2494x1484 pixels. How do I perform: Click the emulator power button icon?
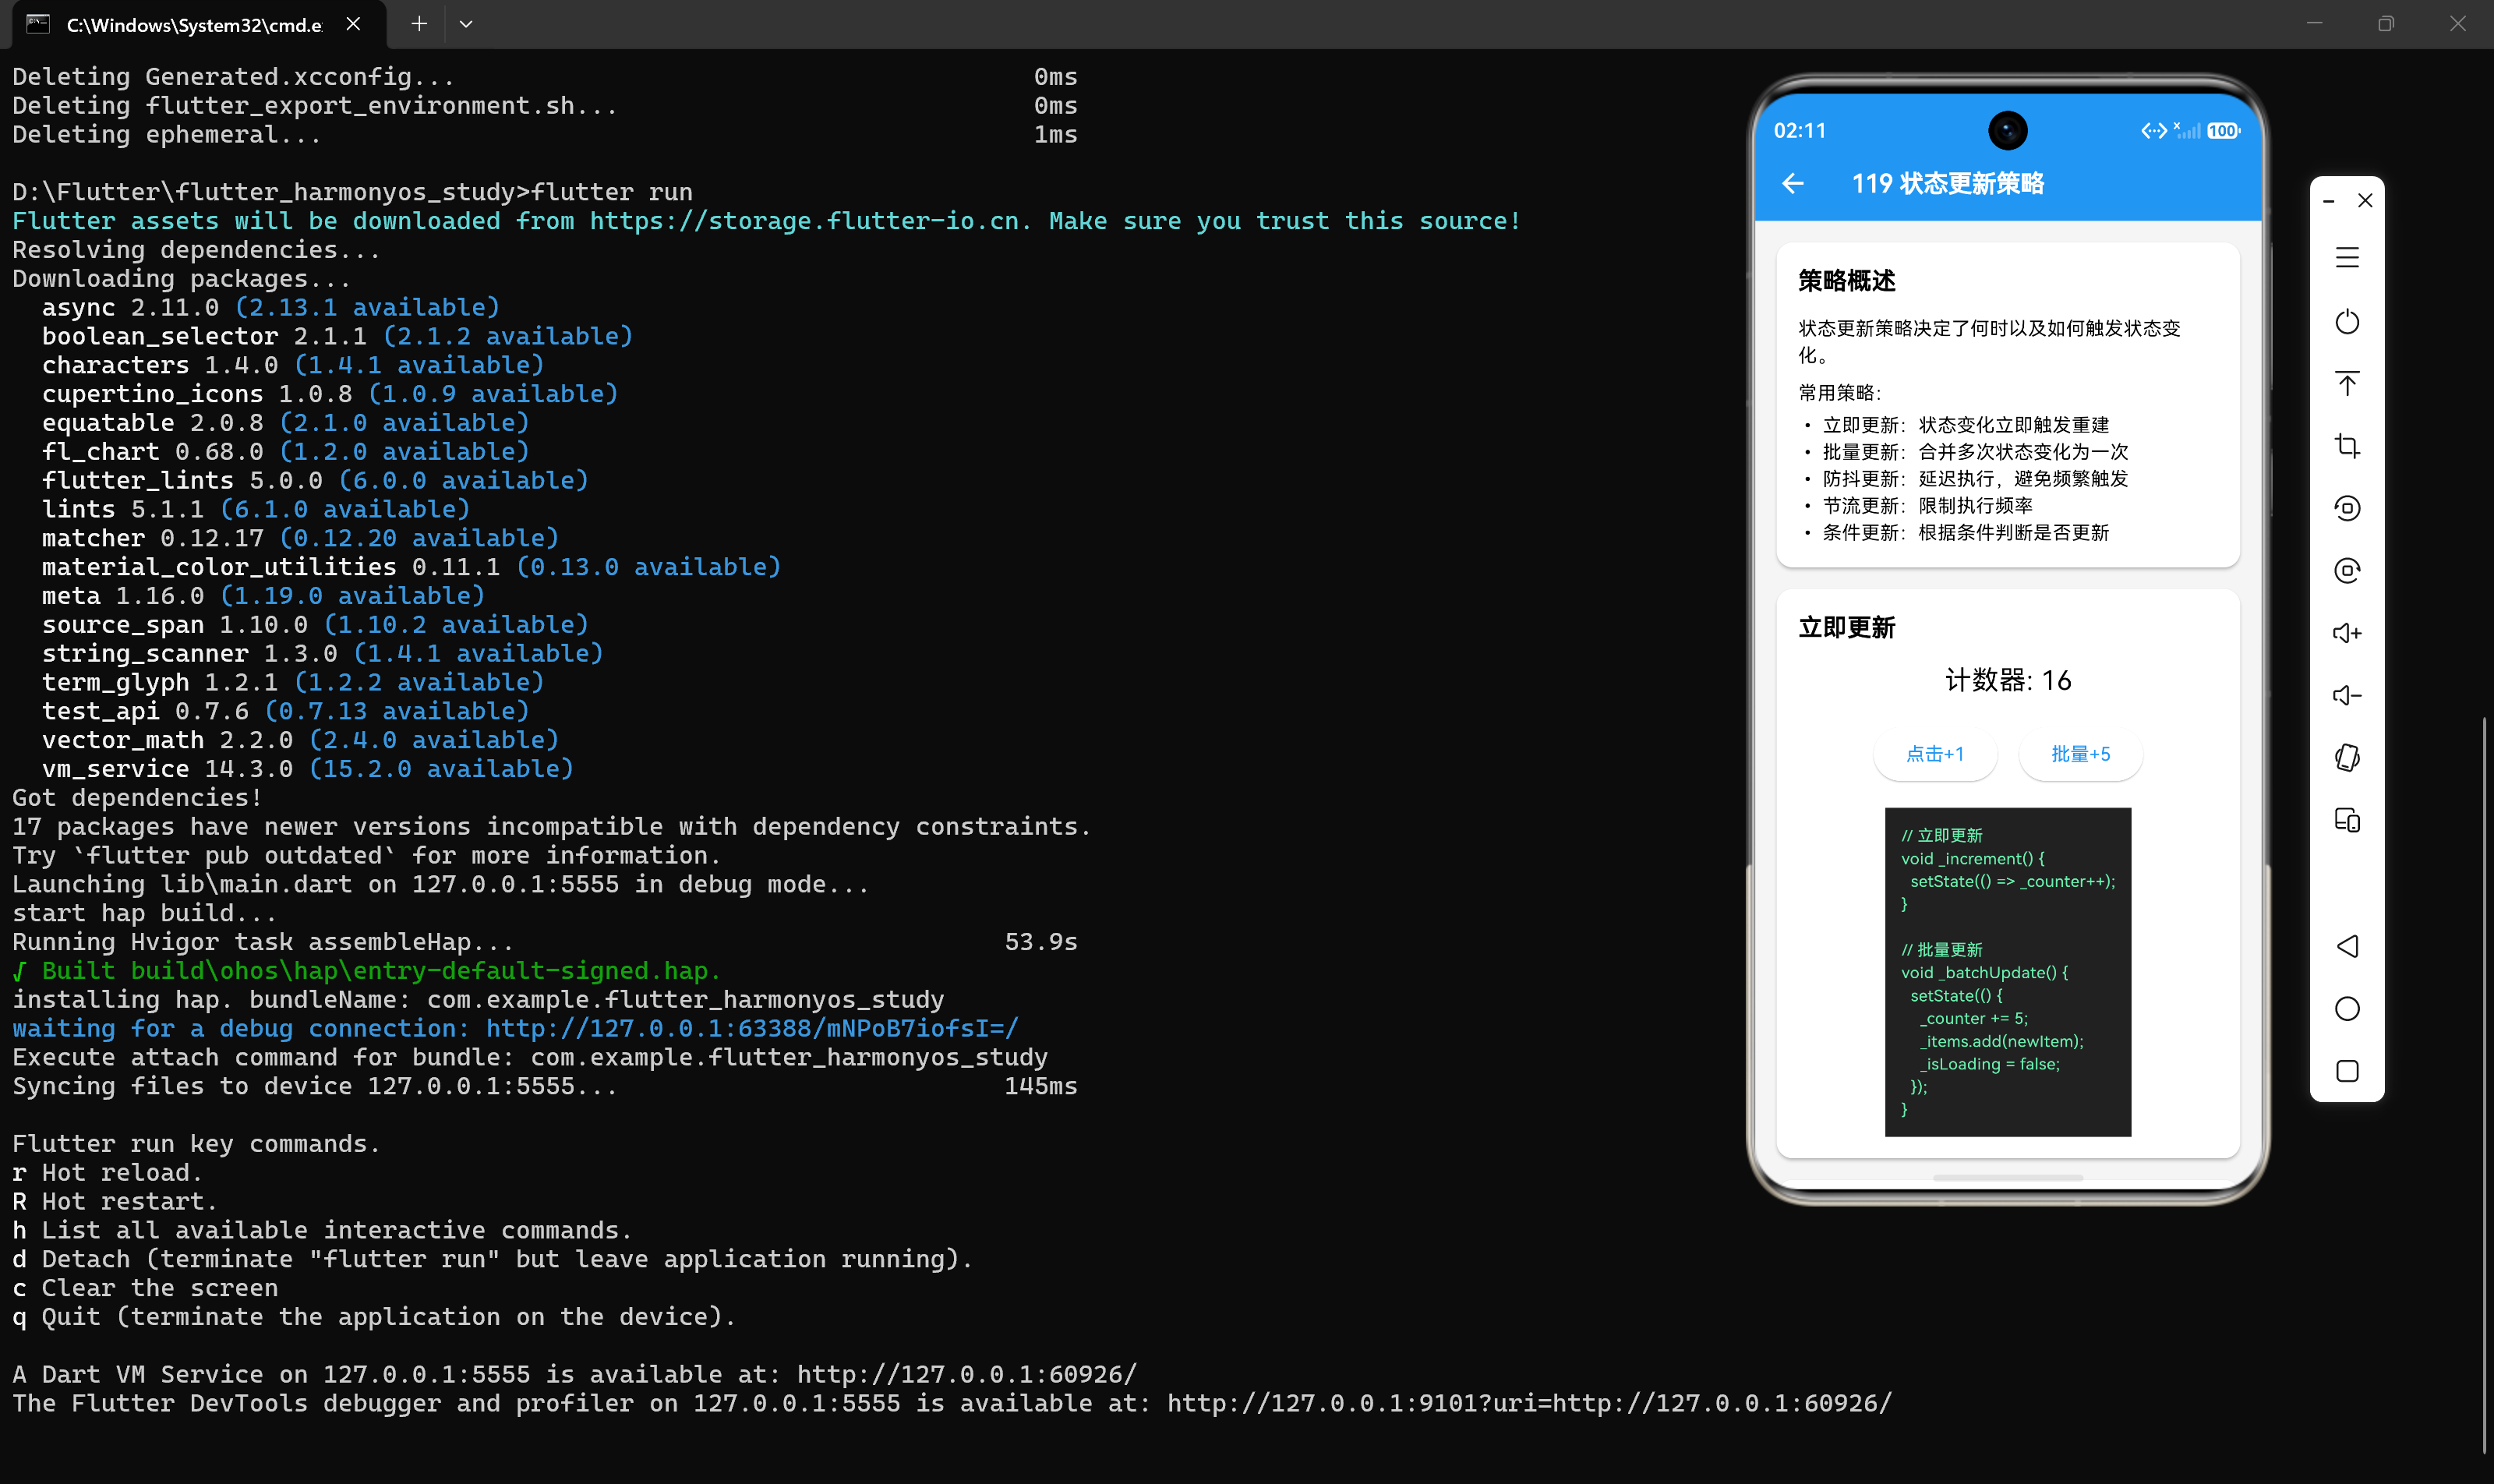(x=2347, y=322)
